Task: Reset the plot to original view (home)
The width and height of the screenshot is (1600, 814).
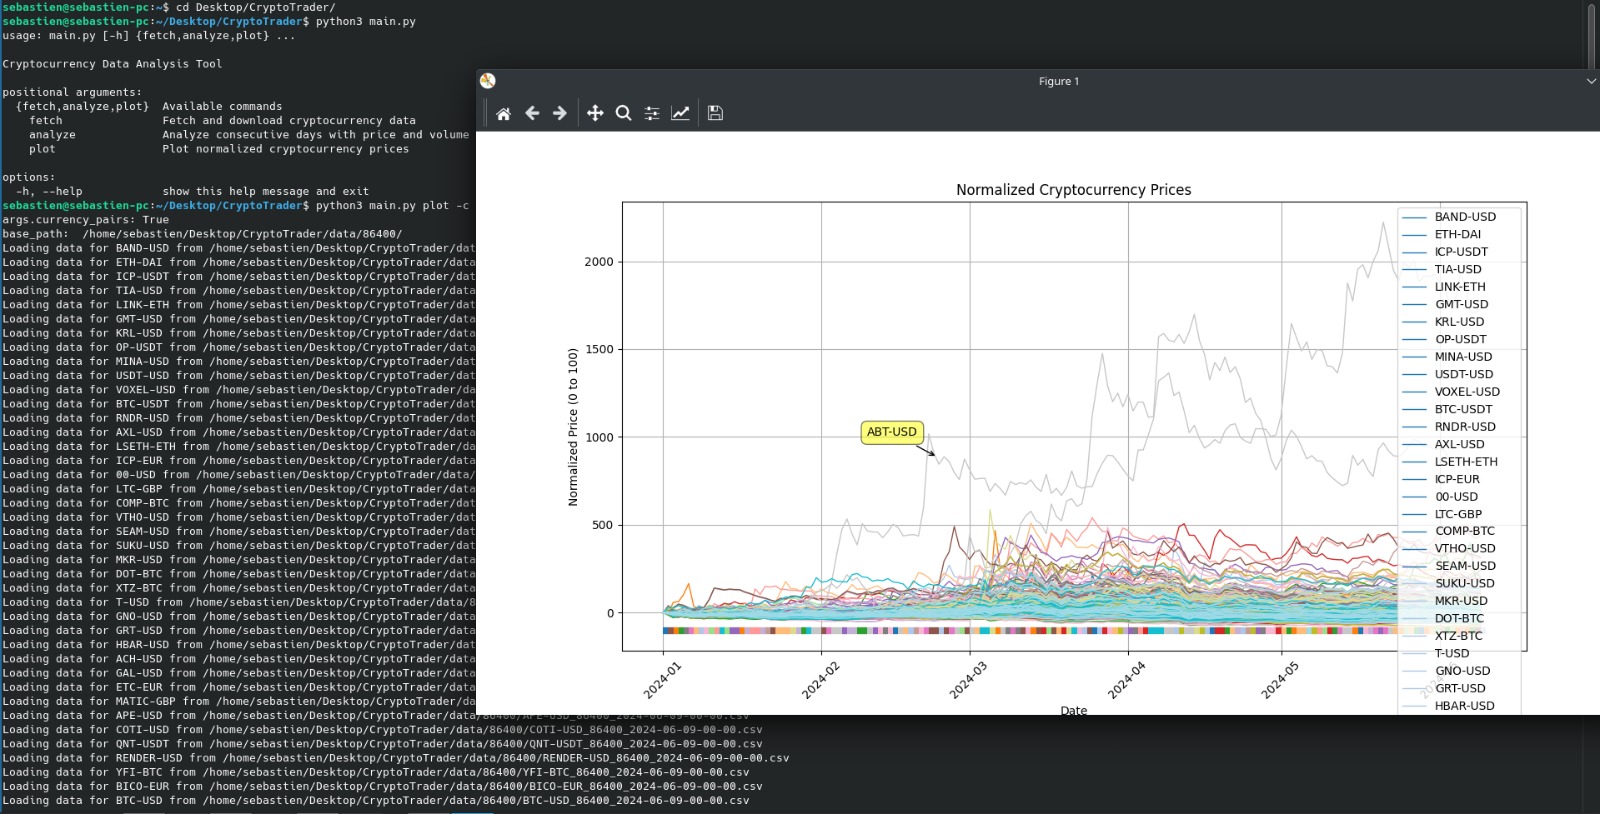Action: pyautogui.click(x=504, y=113)
